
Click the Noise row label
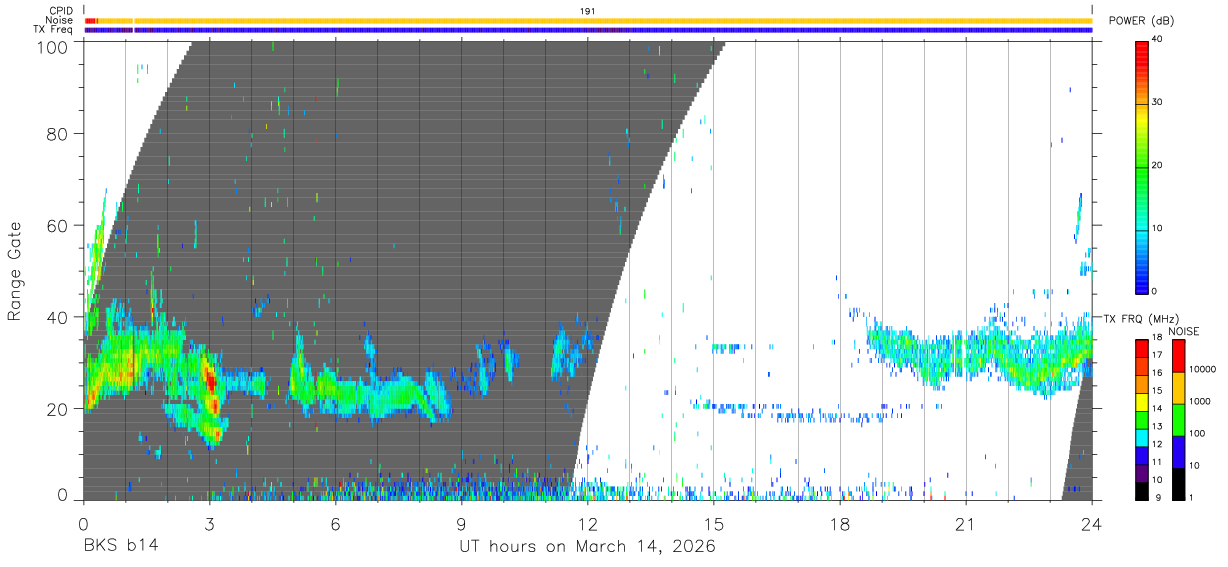(x=58, y=20)
